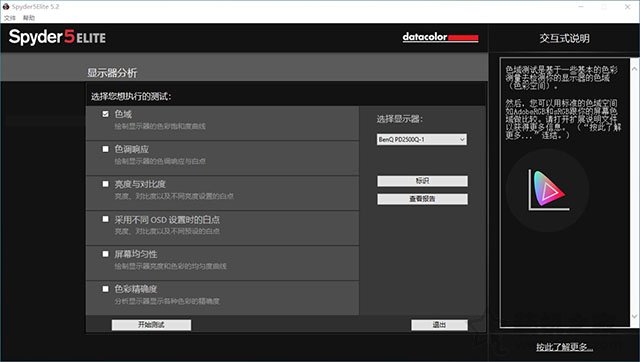Click scroll-up arrow in help panel

635,69
